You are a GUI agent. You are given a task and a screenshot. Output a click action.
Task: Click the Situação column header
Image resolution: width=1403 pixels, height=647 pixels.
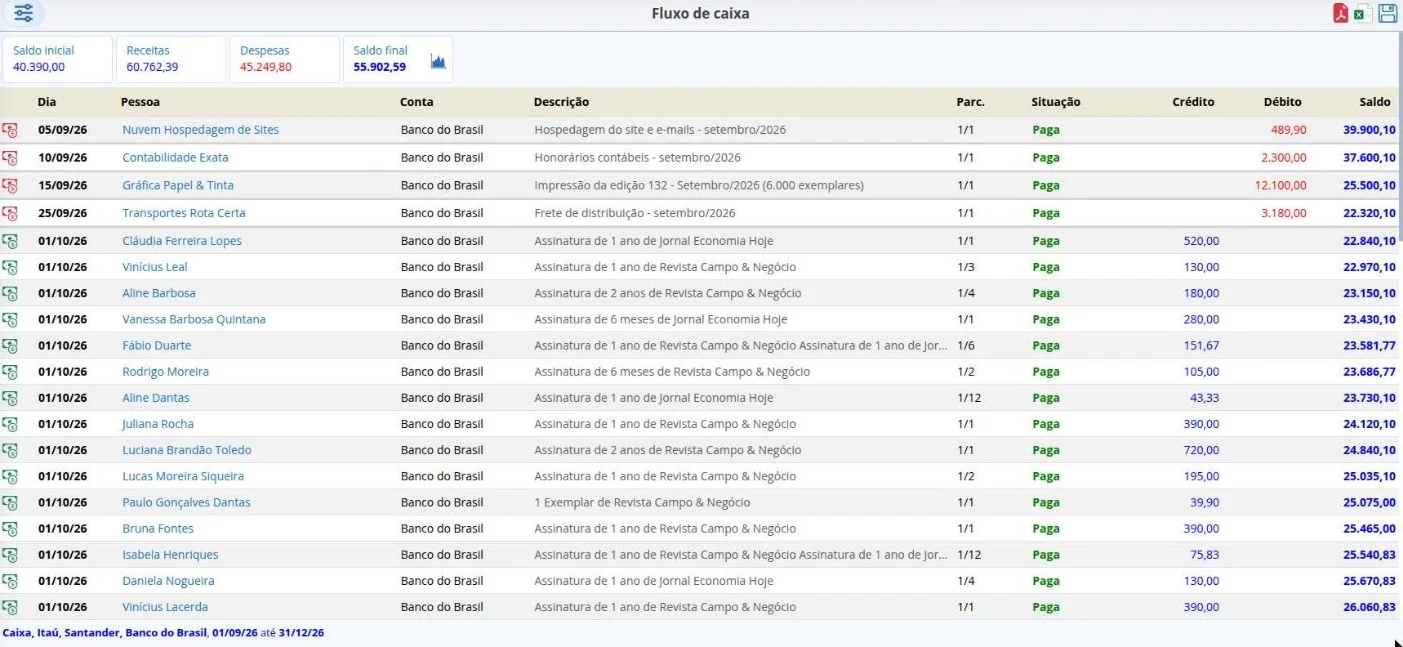1056,102
